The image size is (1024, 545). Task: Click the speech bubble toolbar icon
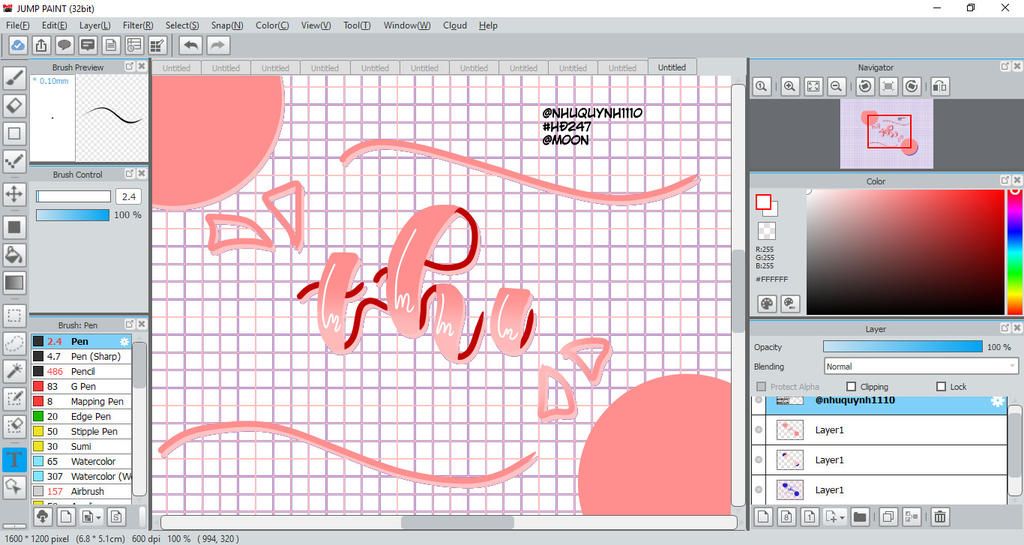coord(64,45)
